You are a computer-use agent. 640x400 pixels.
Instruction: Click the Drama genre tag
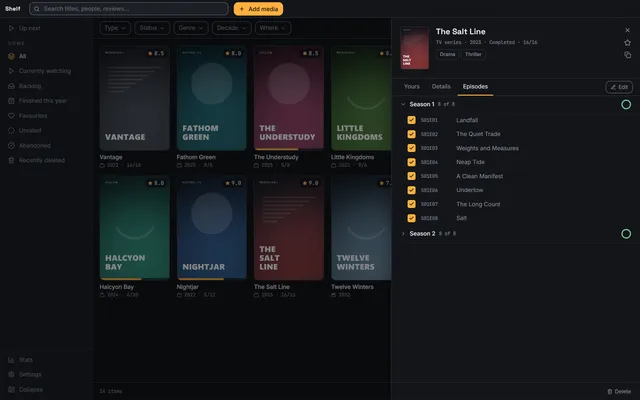[x=447, y=54]
